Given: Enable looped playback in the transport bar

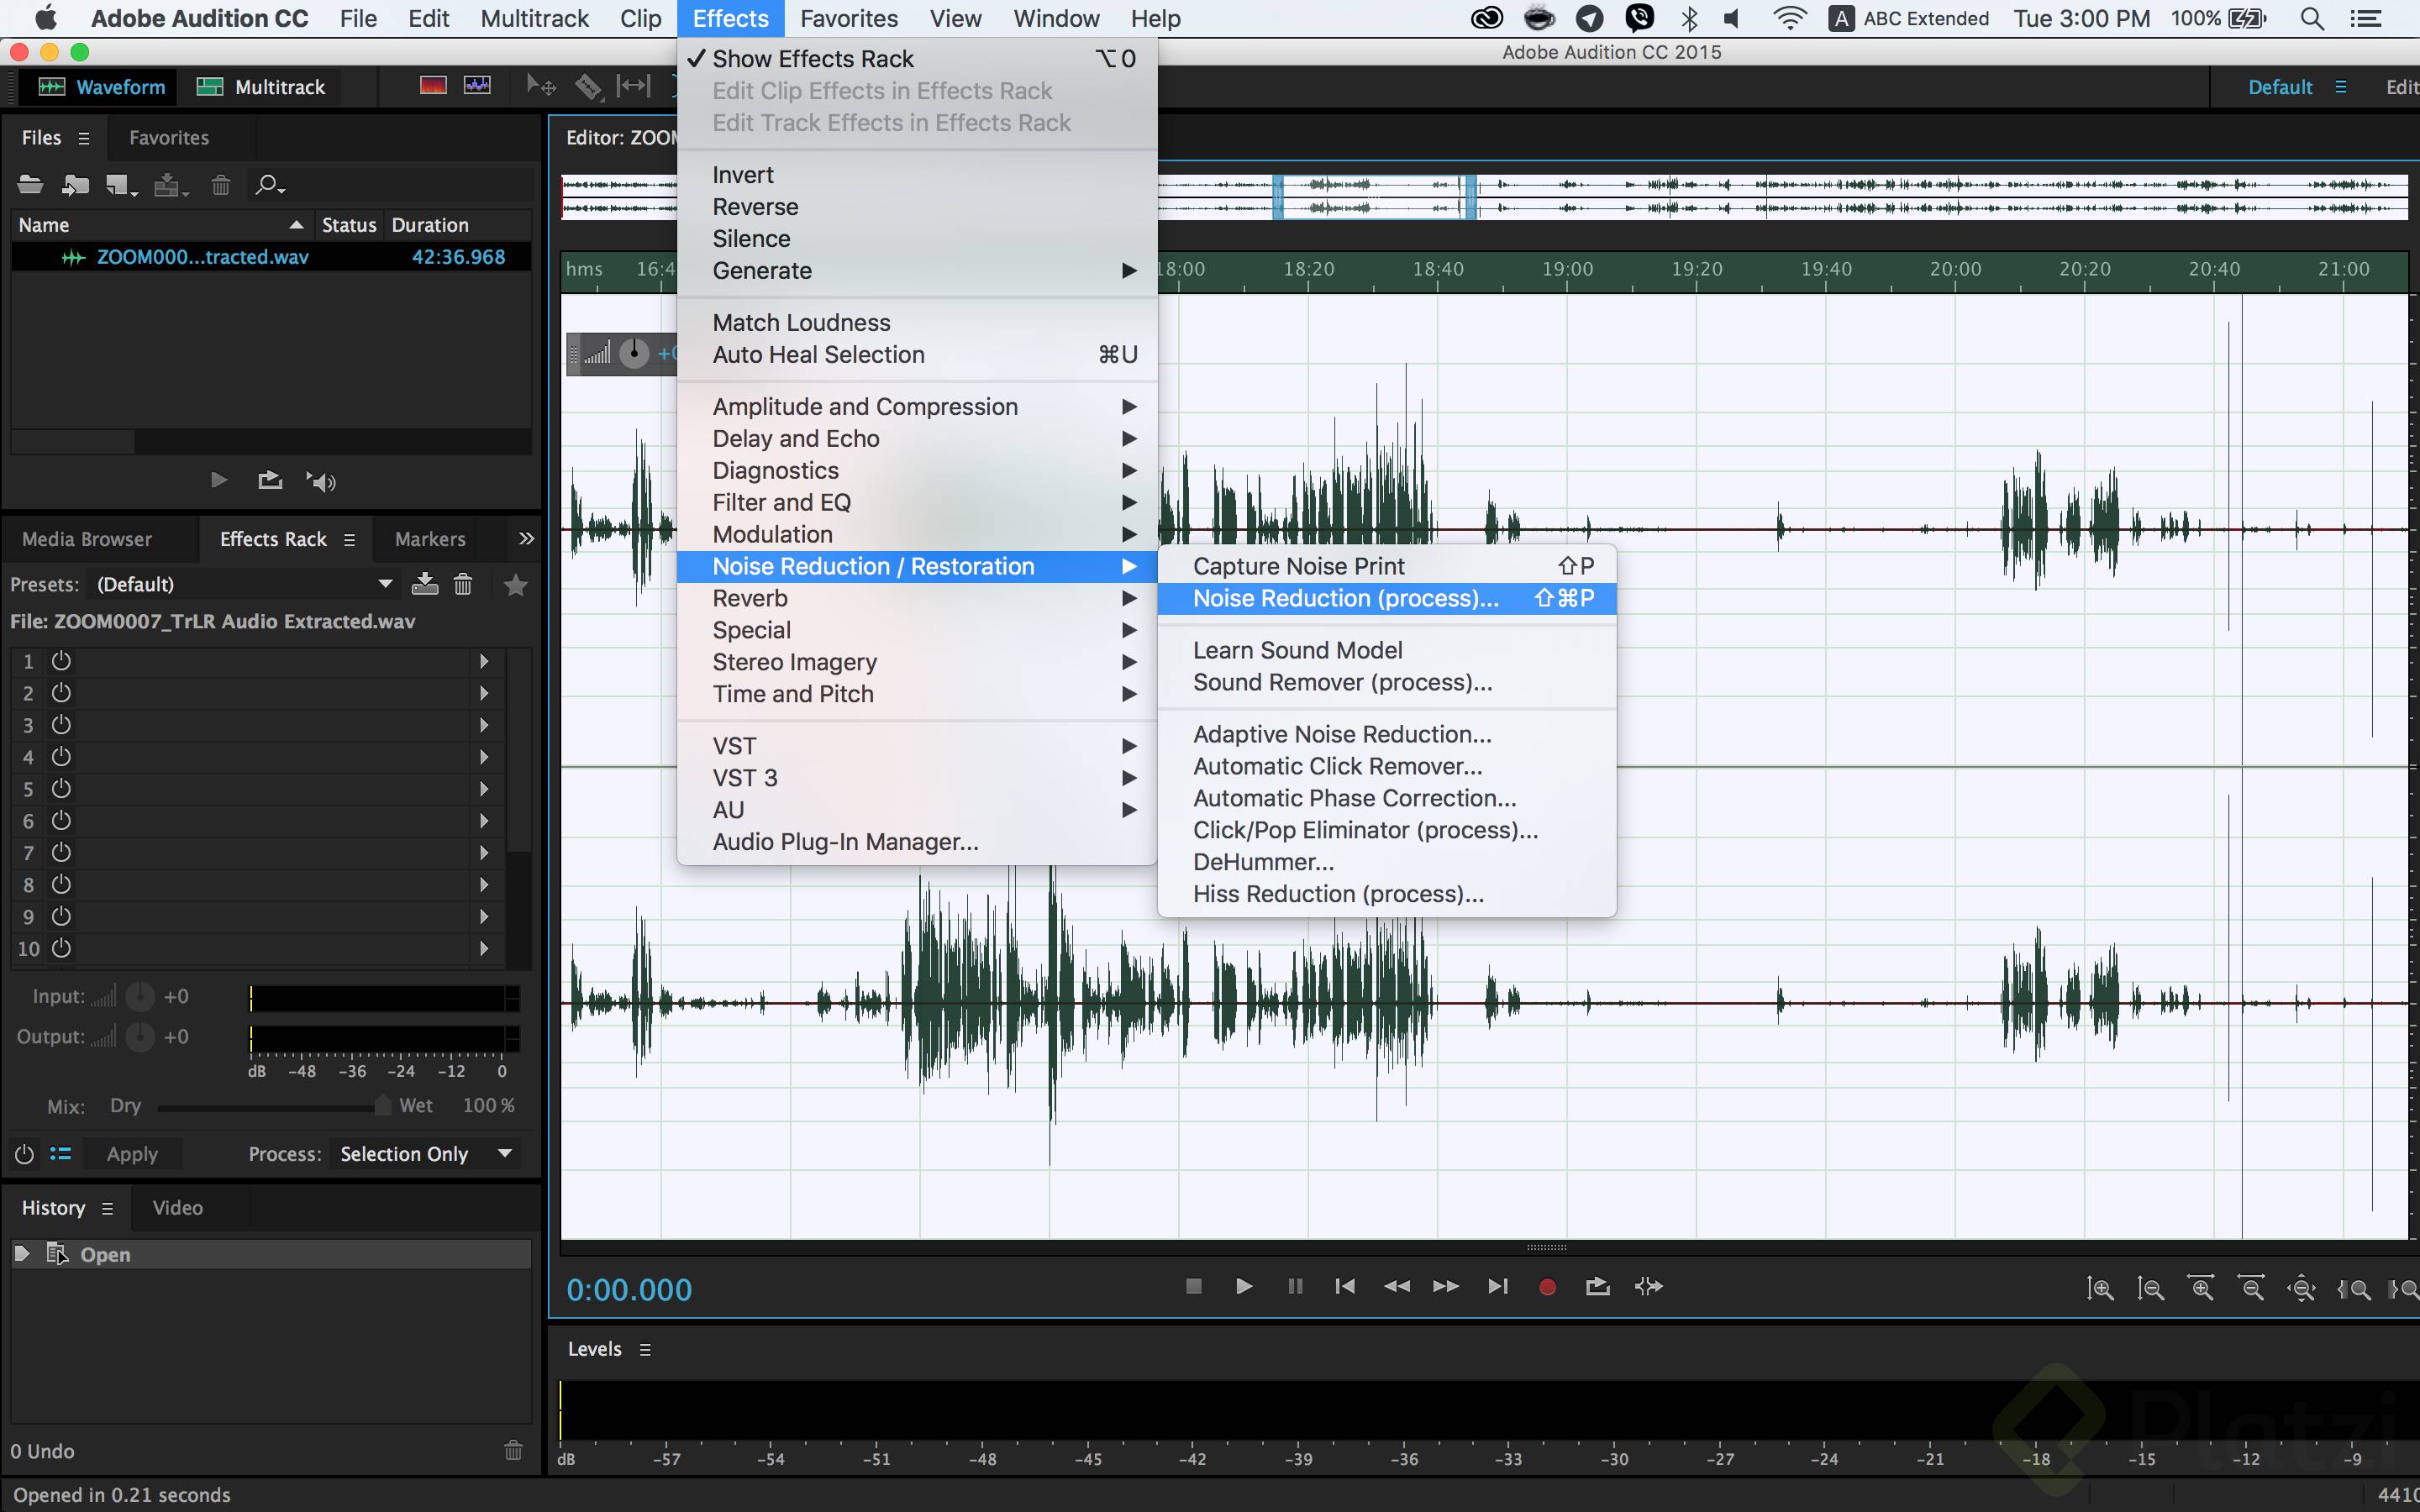Looking at the screenshot, I should point(1597,1287).
